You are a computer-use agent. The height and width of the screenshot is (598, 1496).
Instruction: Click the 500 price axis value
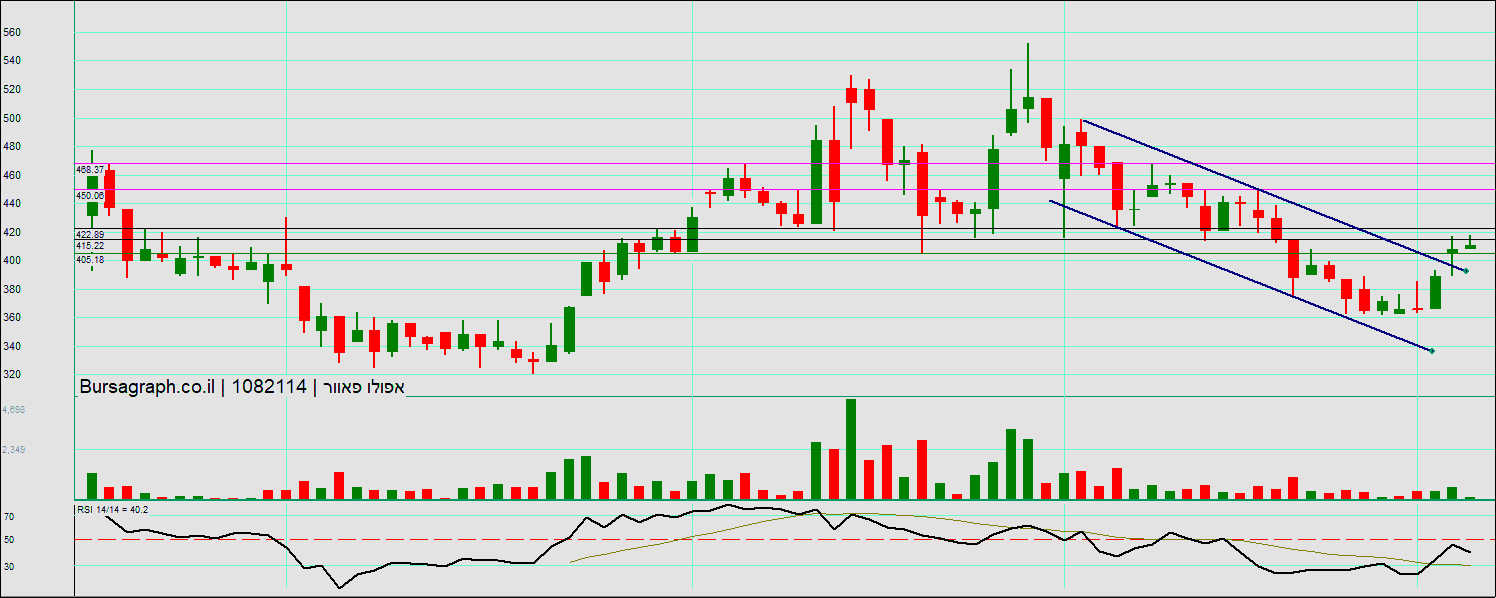[12, 118]
